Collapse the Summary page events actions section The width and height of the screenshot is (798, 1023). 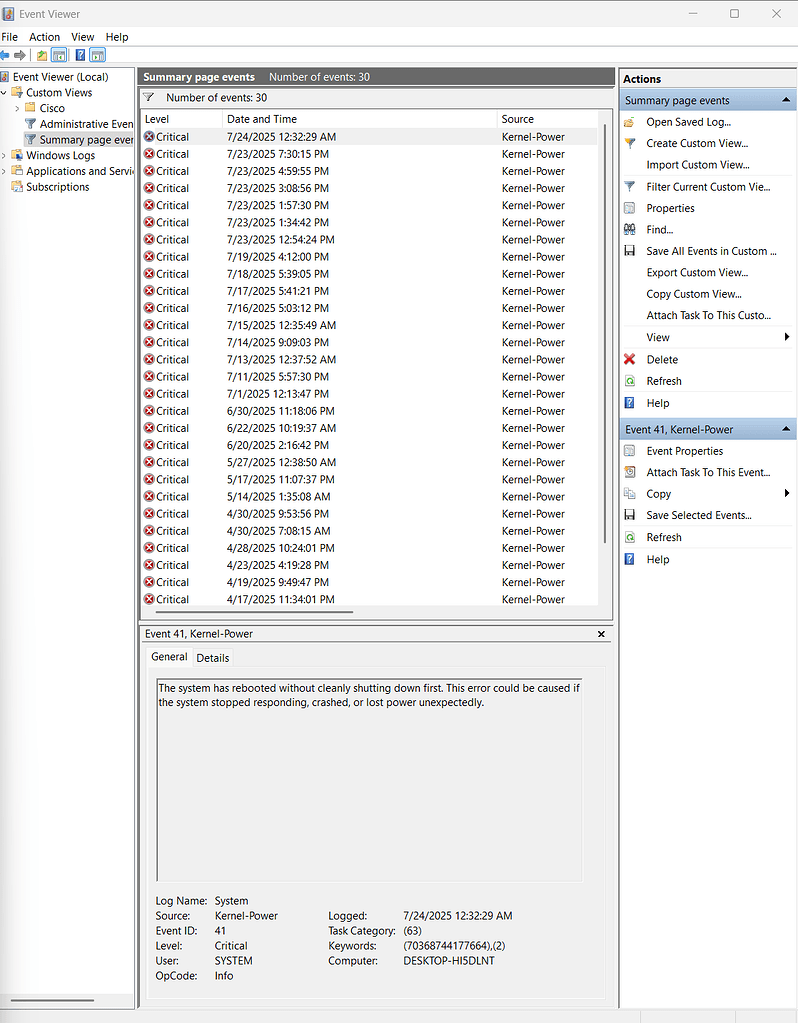(786, 100)
